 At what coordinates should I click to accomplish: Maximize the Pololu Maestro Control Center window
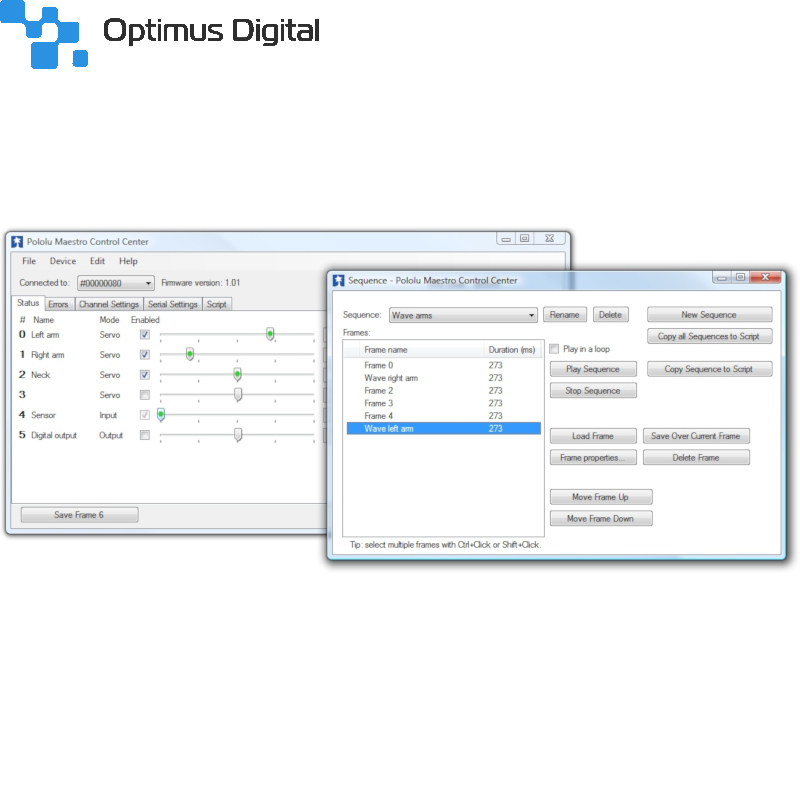pos(524,238)
